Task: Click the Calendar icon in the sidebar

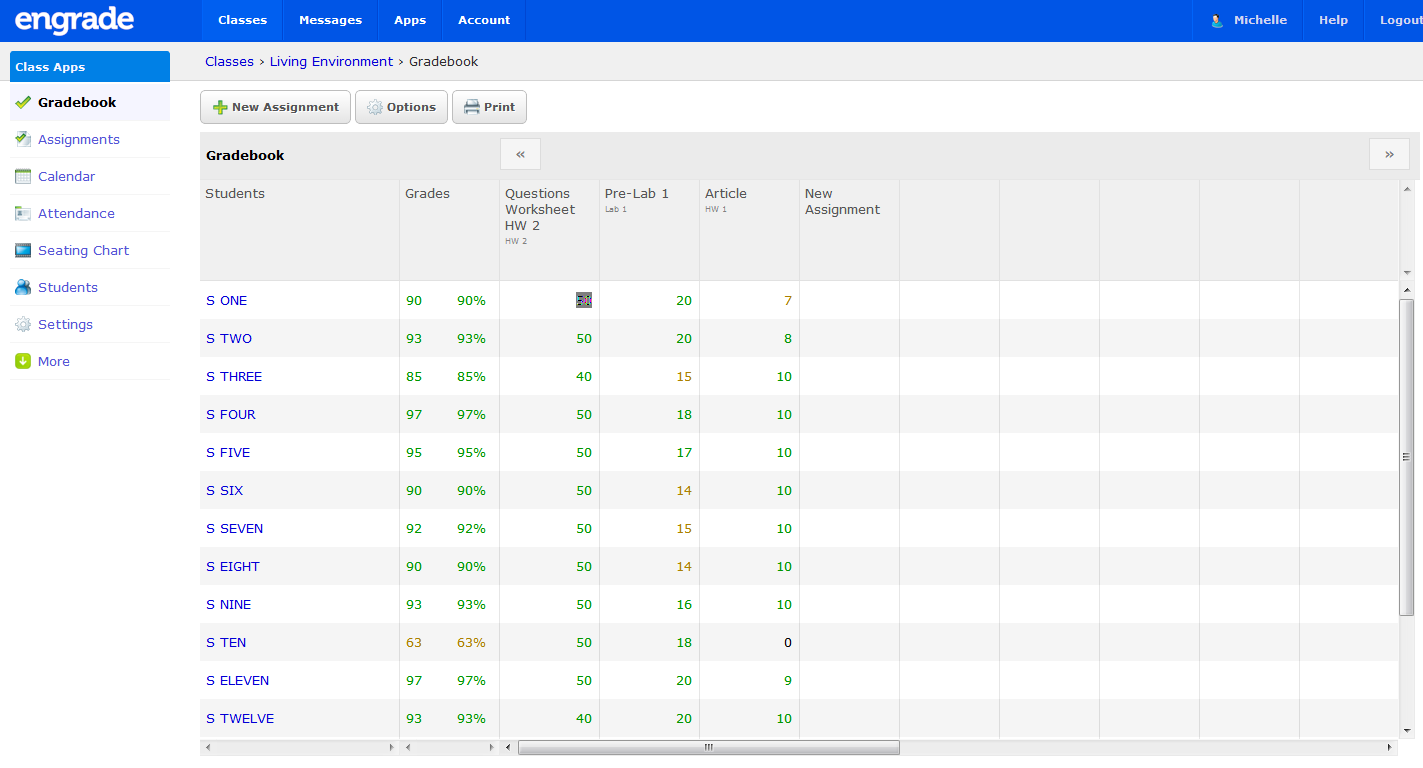Action: pos(23,176)
